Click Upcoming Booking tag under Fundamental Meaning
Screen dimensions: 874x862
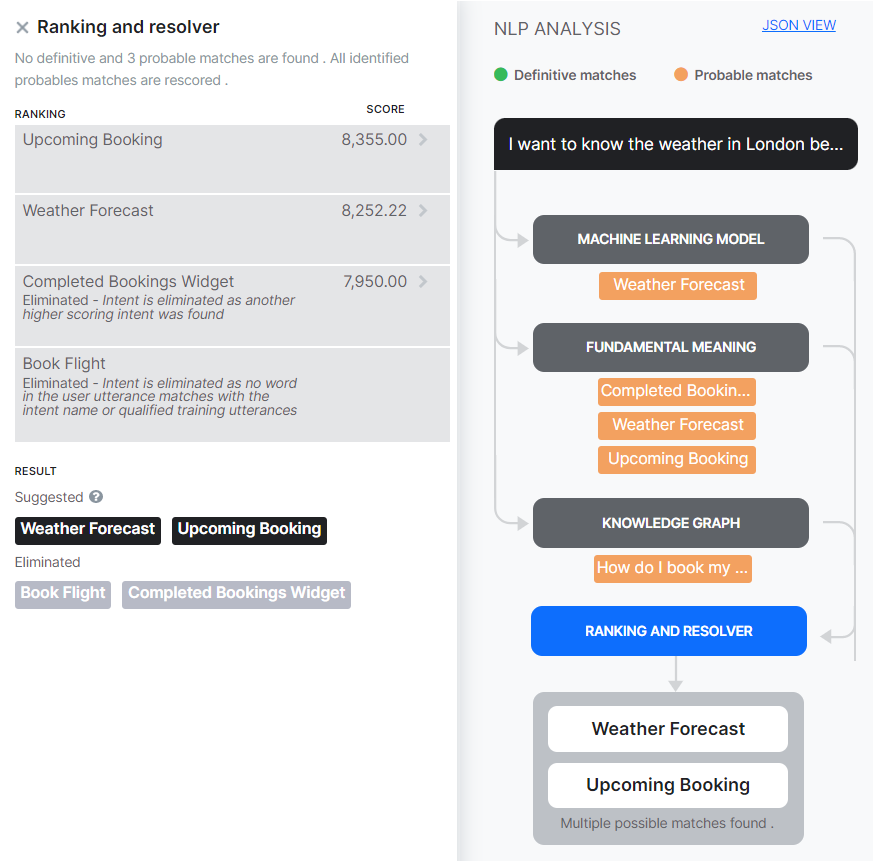point(677,459)
